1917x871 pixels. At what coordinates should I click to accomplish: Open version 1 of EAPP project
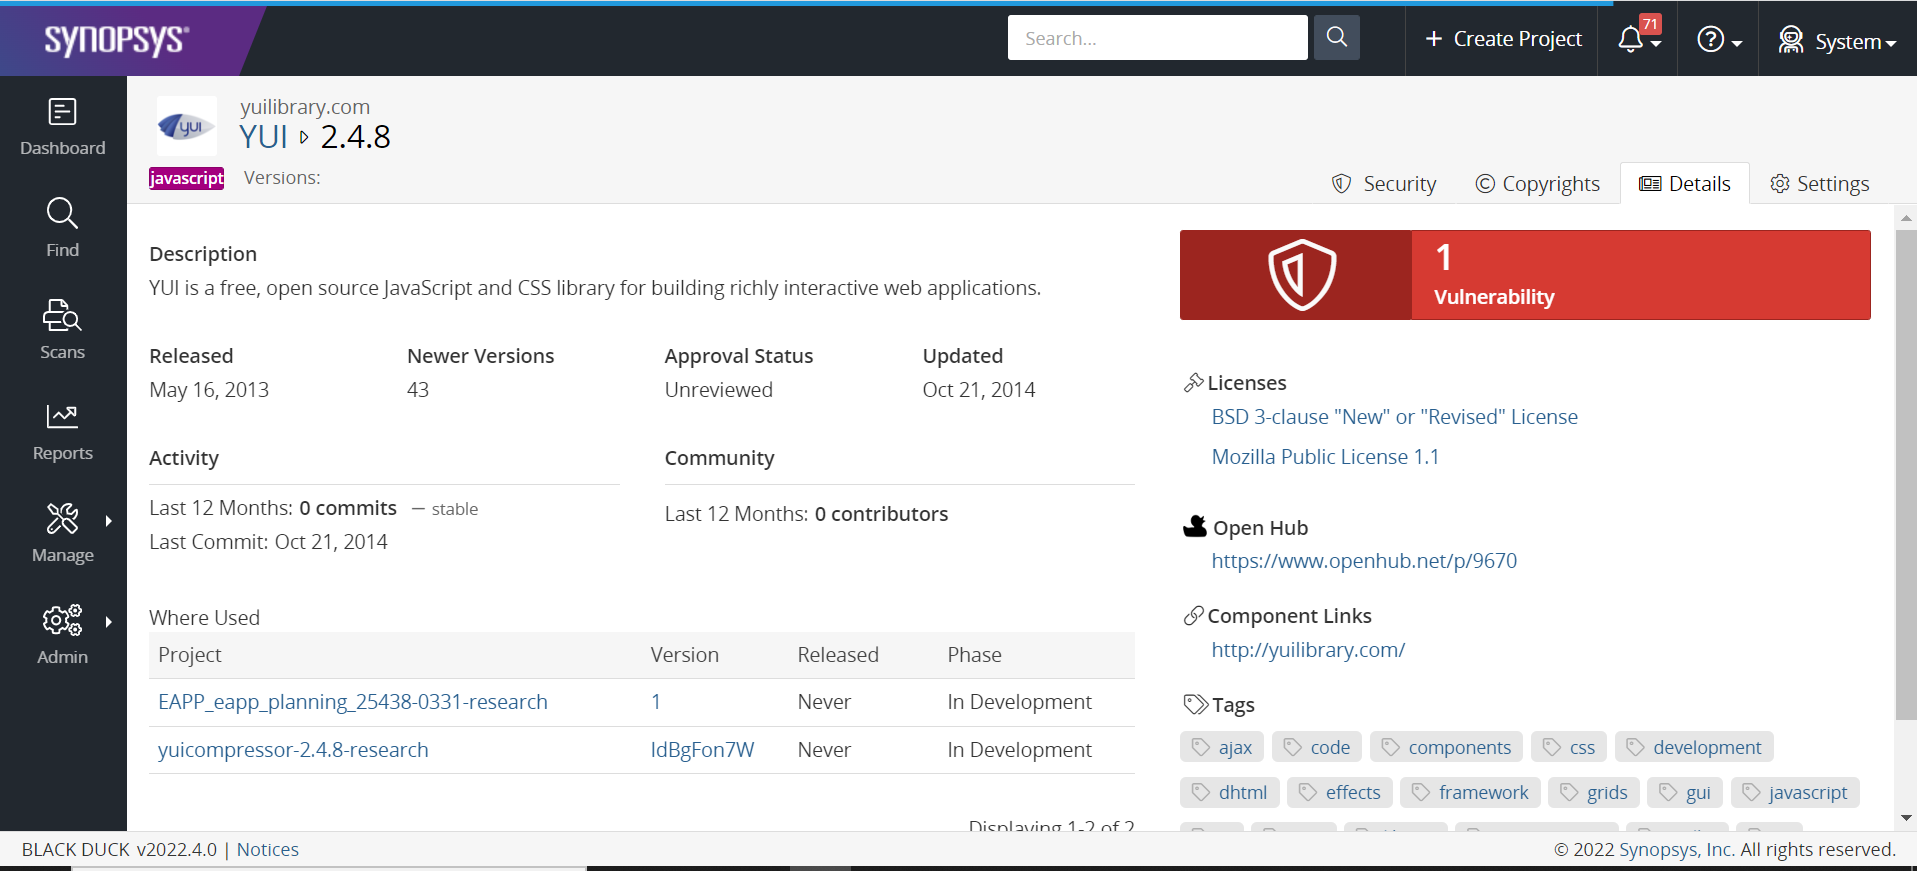tap(656, 702)
